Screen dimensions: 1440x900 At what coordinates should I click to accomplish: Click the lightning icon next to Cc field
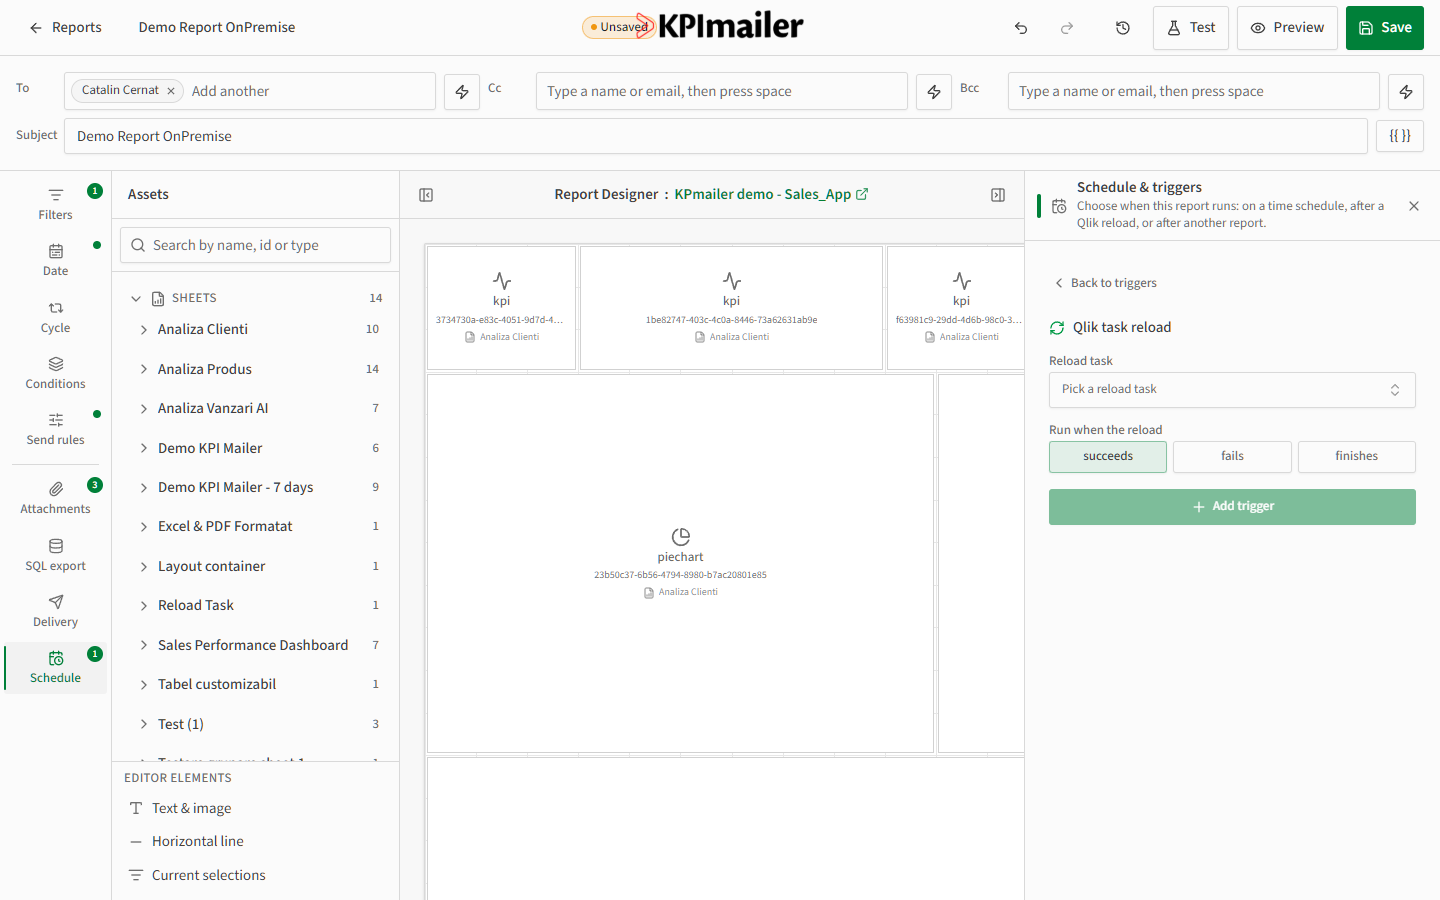click(934, 91)
